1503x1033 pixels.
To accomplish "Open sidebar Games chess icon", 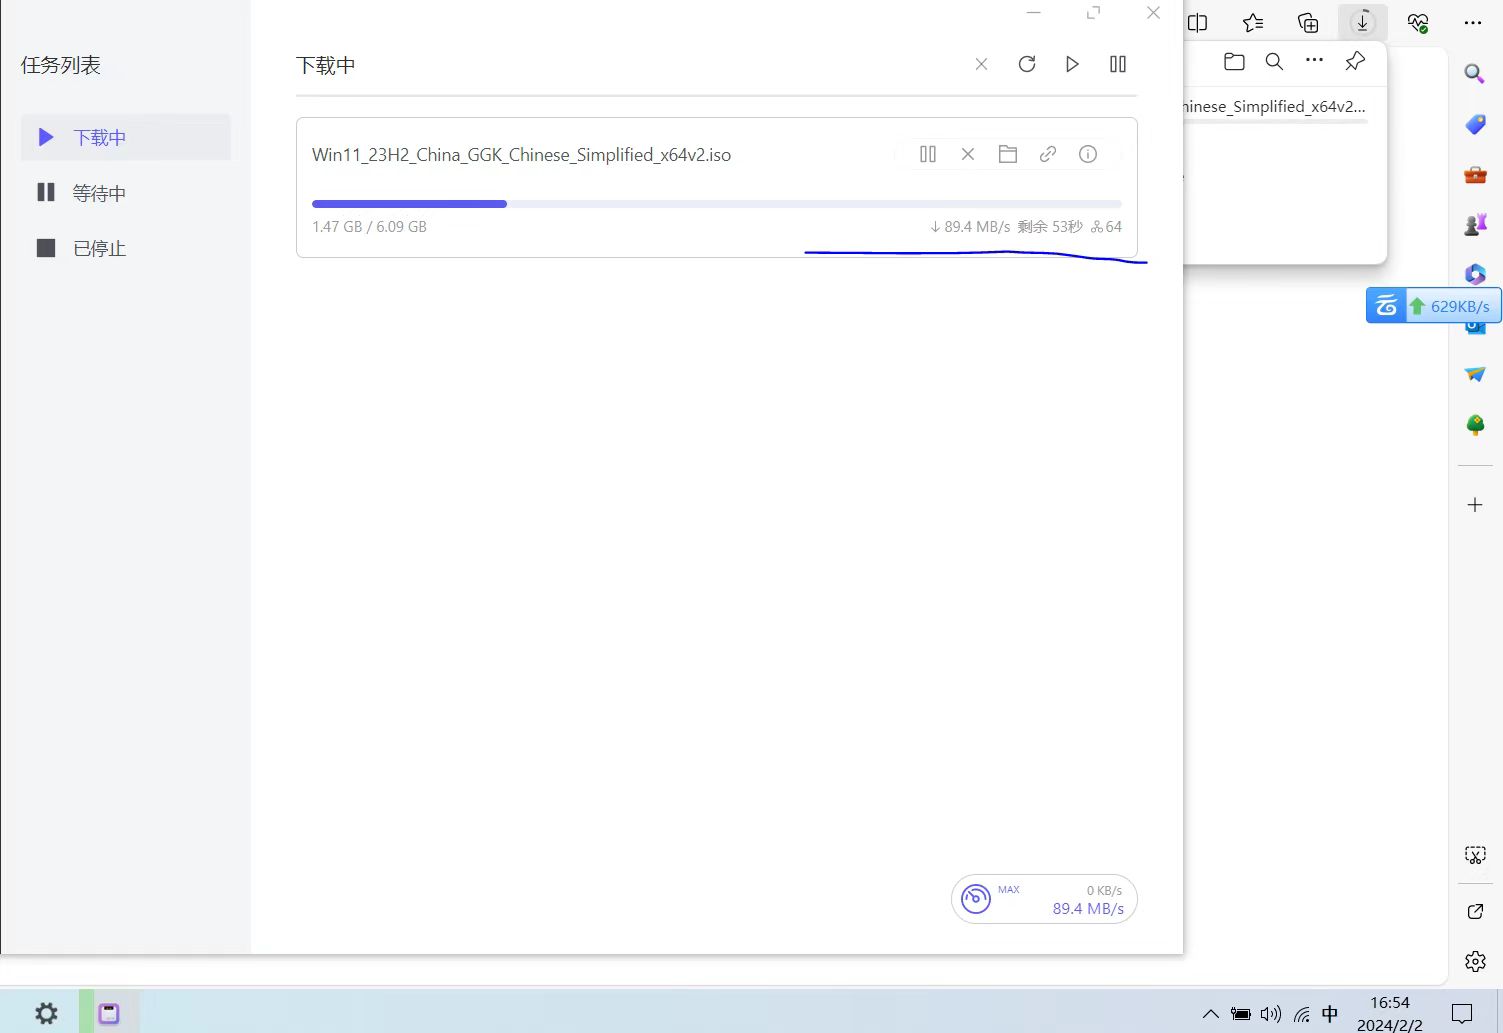I will [x=1475, y=224].
